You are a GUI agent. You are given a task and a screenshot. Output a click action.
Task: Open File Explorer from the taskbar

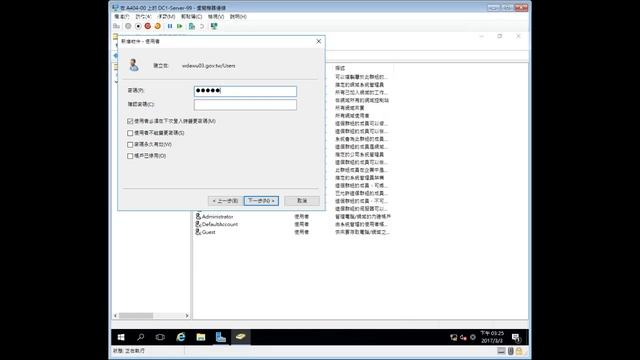[200, 337]
